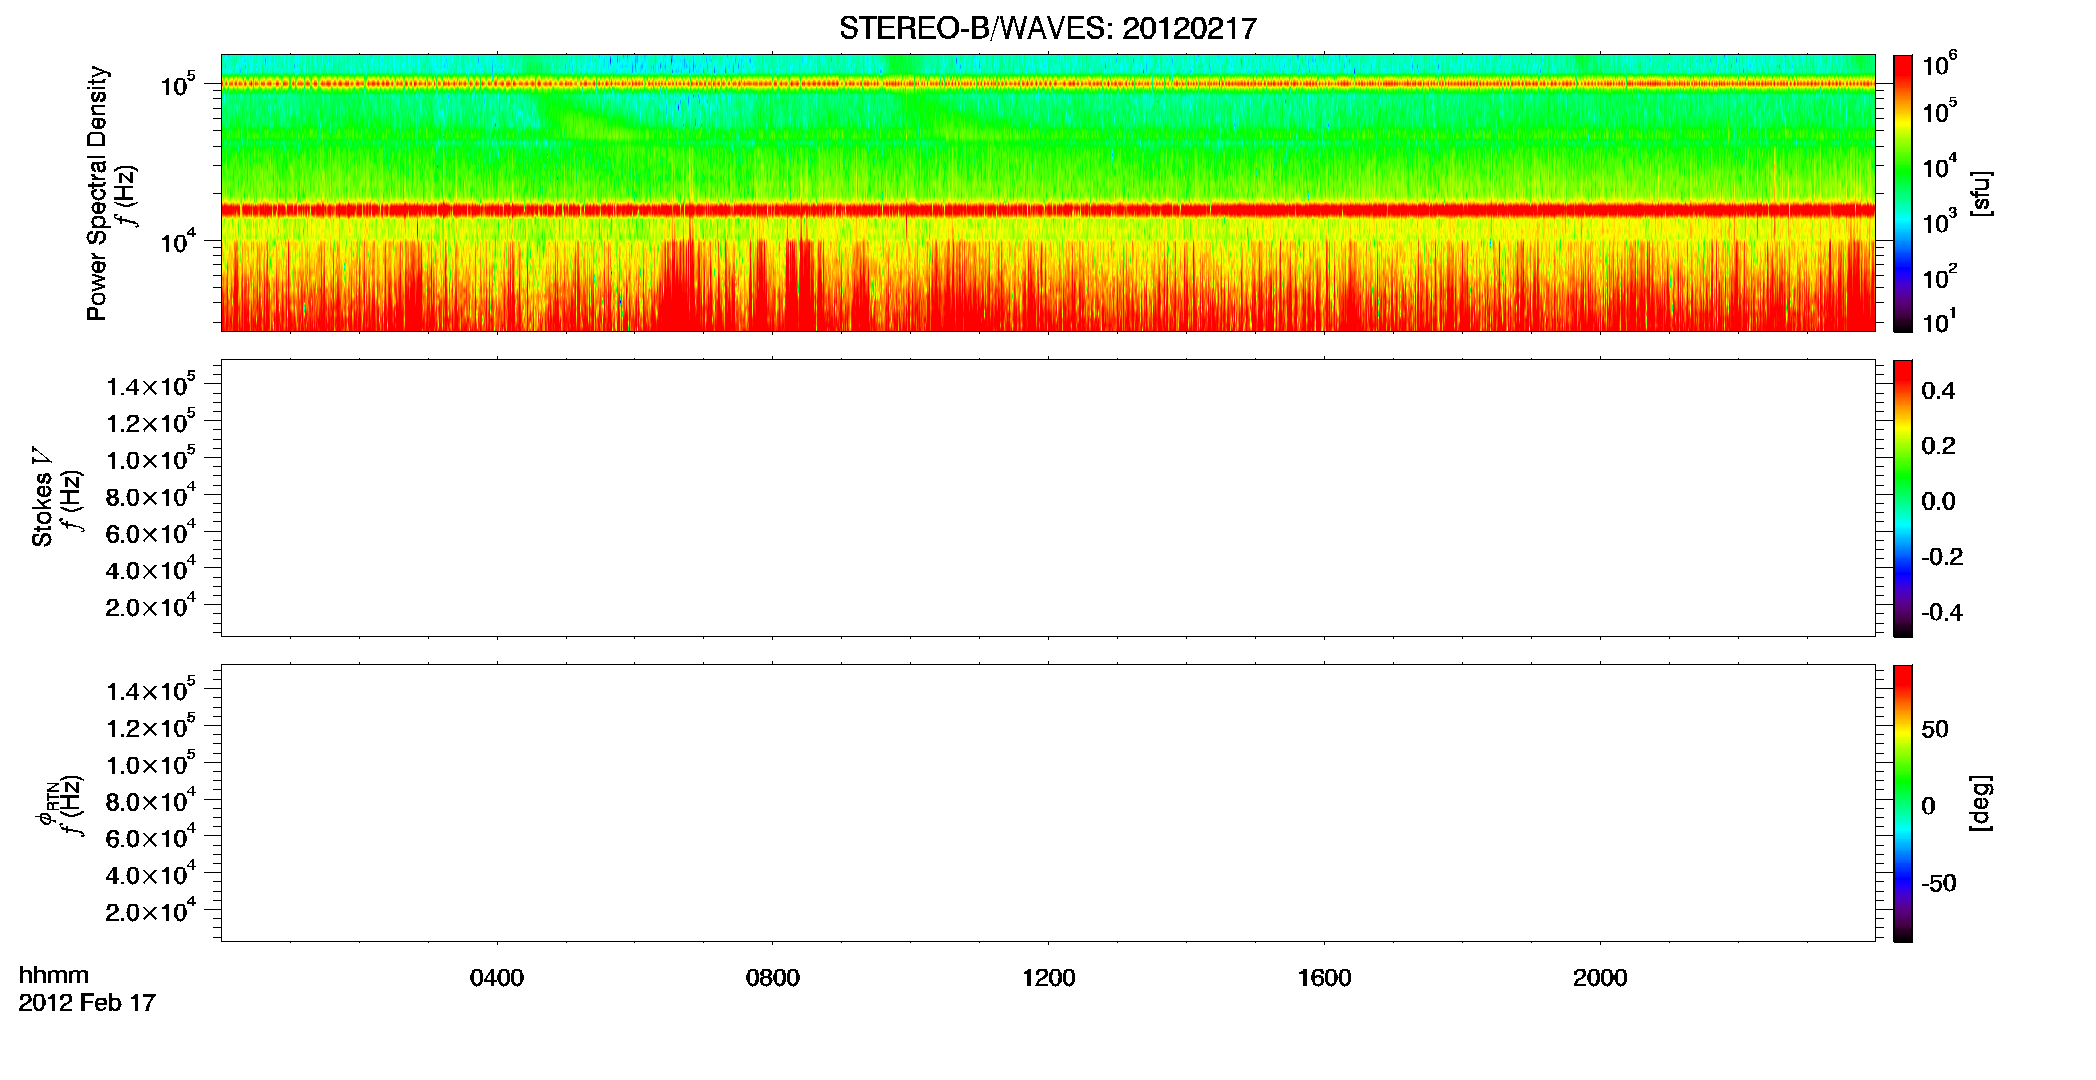The image size is (2096, 1080).
Task: Click the 1.4×10^5 tick in the Stokes V panel
Action: click(150, 385)
